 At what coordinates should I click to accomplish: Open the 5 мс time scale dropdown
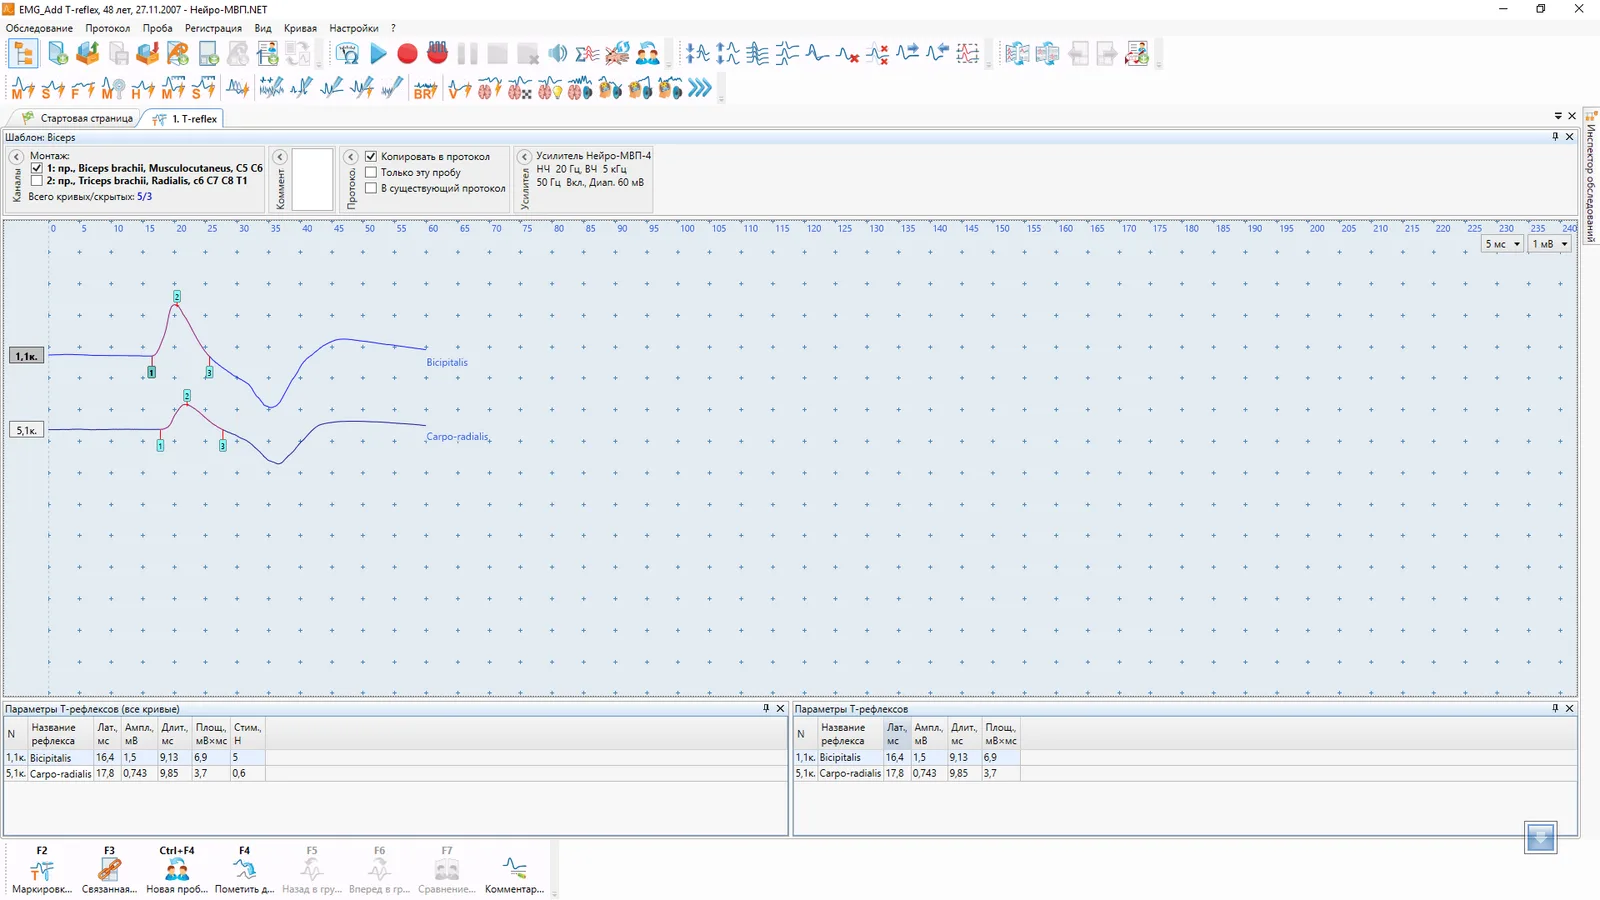point(1502,244)
